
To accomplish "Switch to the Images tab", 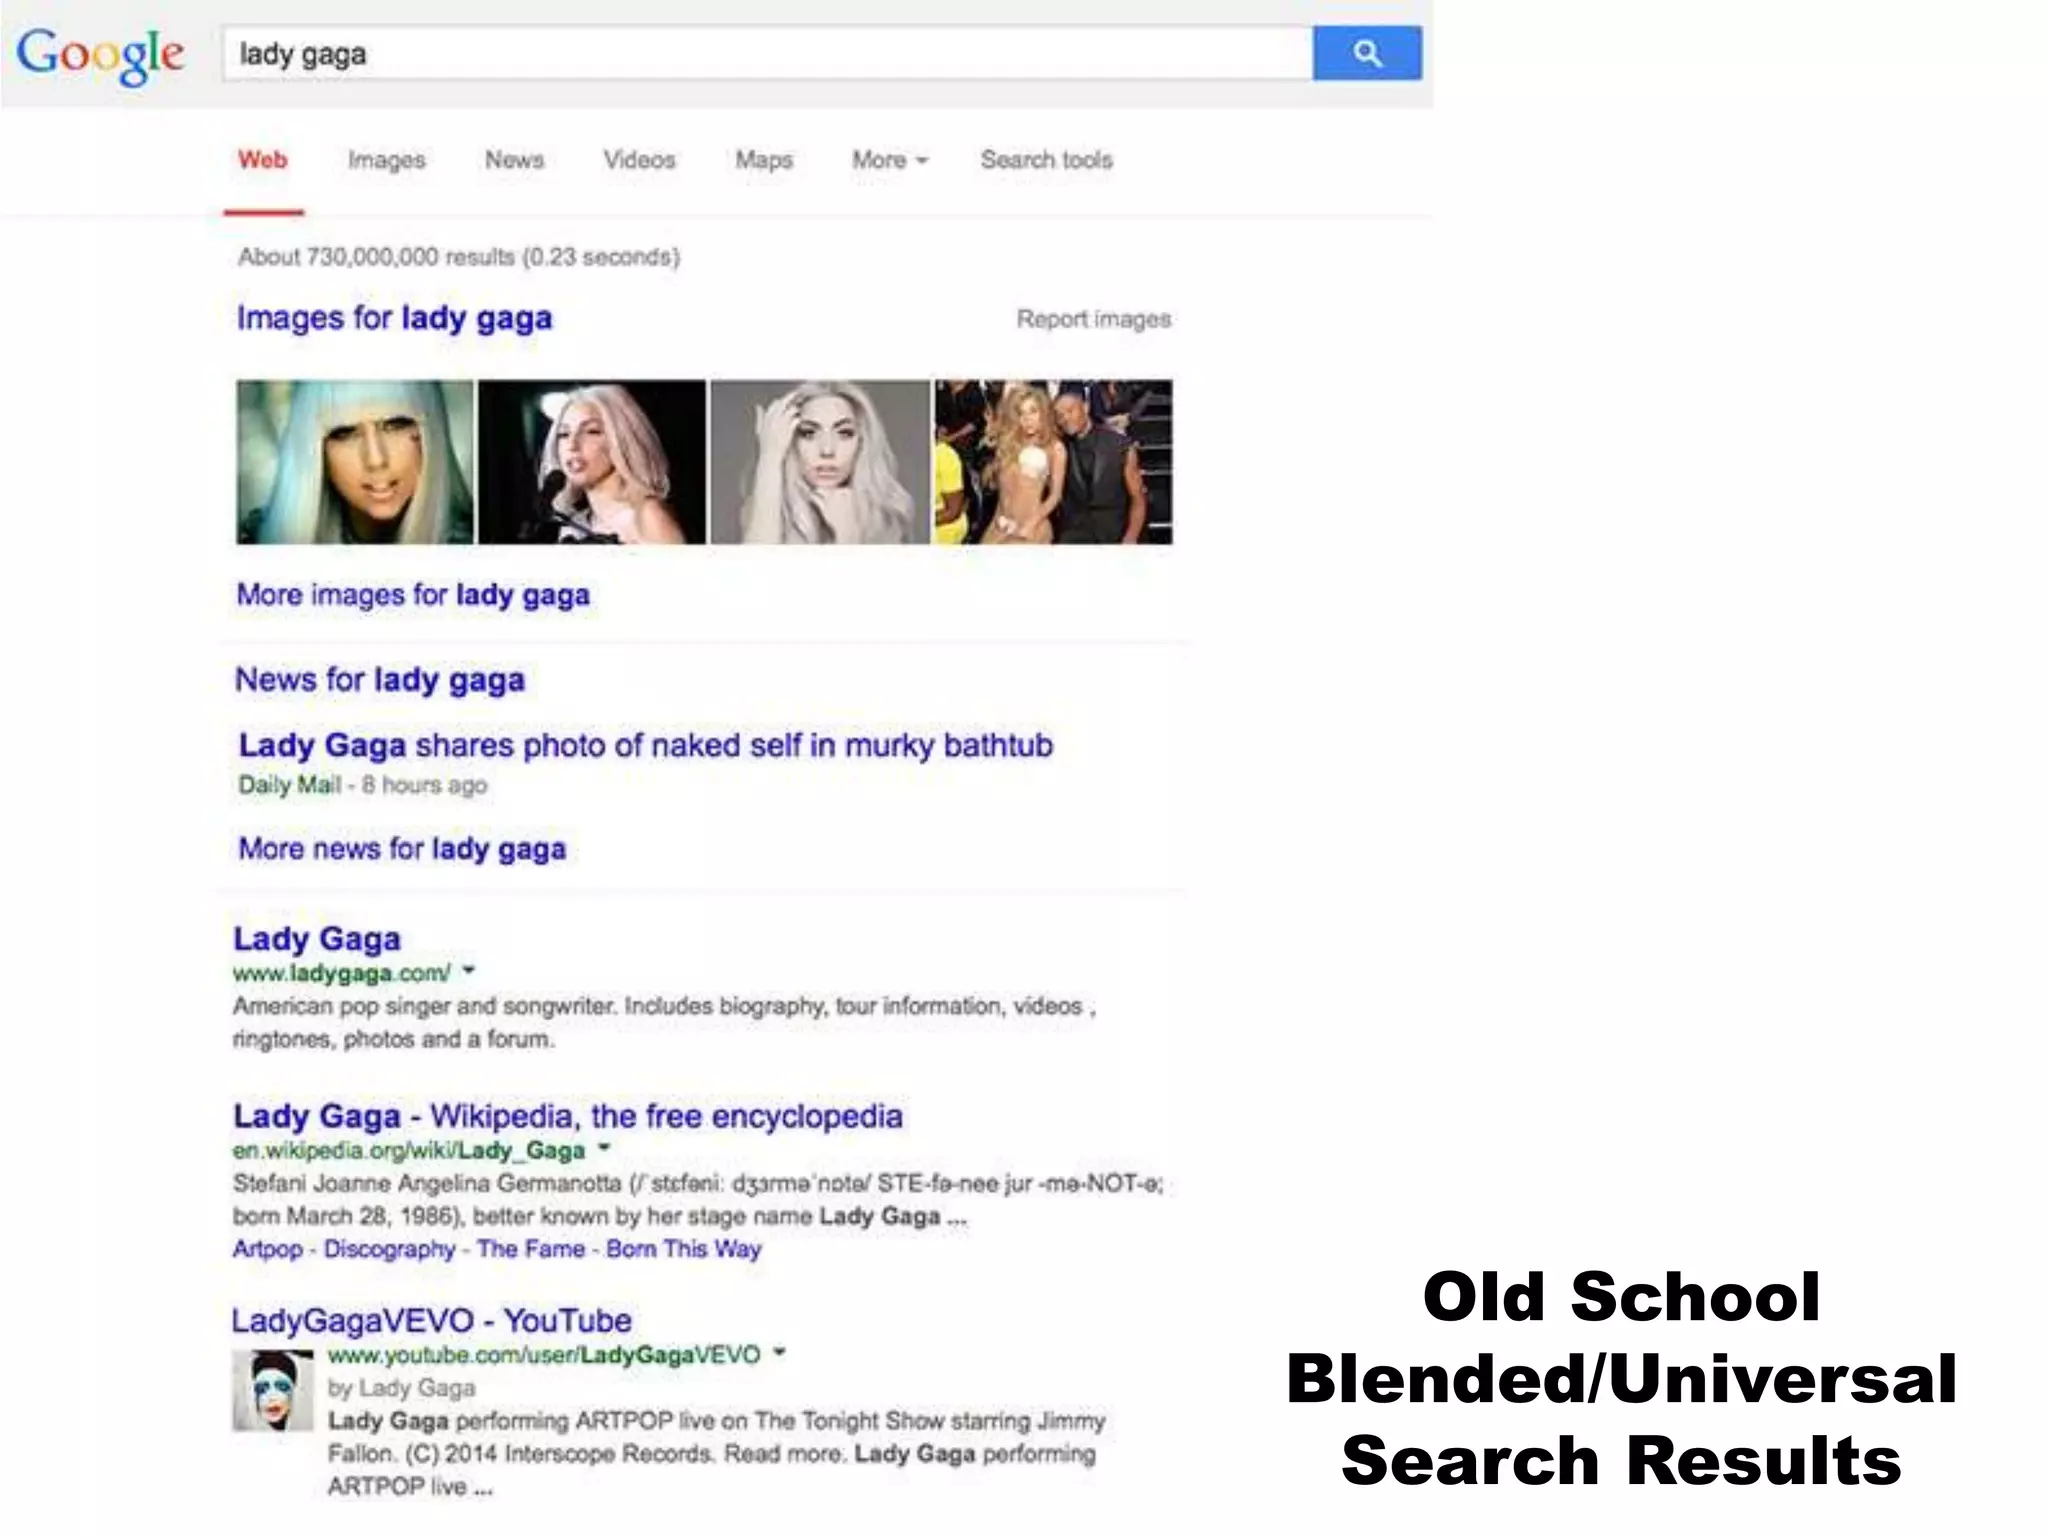I will (x=387, y=160).
